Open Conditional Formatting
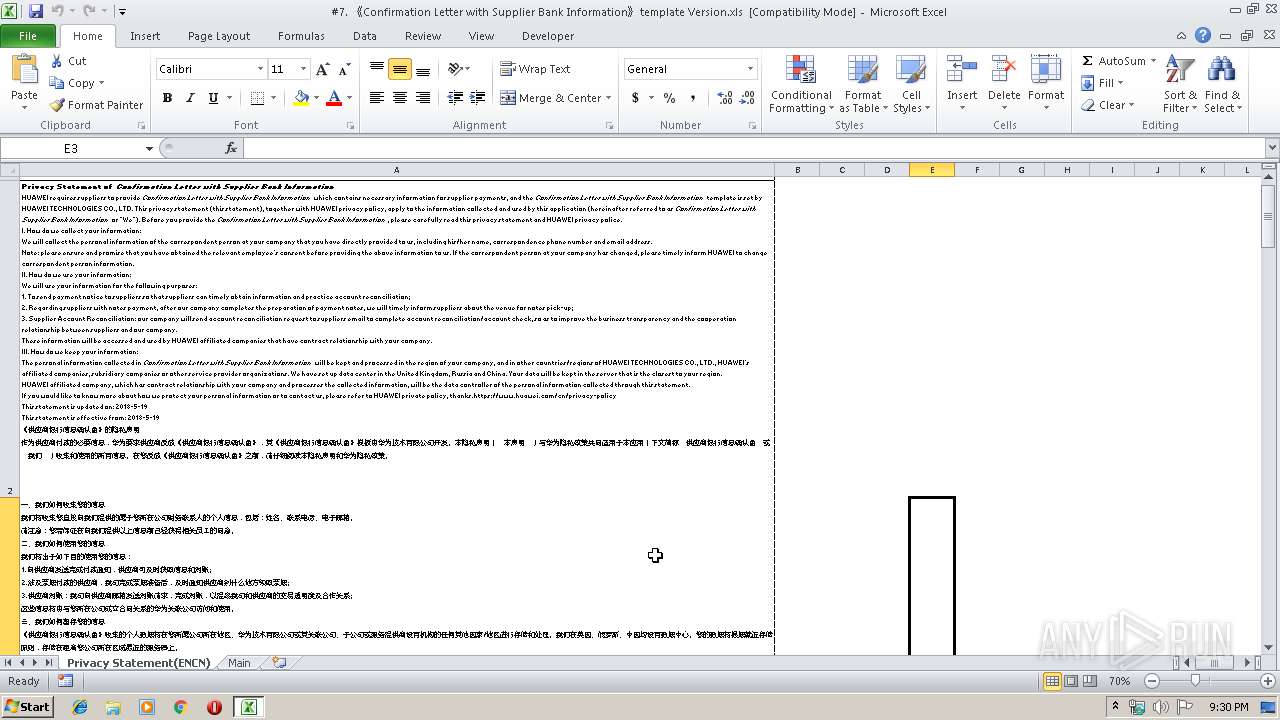This screenshot has height=720, width=1280. (800, 84)
